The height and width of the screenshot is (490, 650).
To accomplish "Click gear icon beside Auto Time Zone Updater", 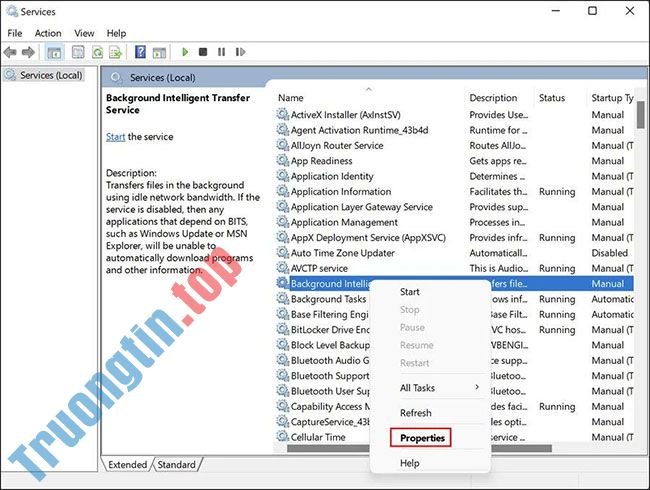I will (283, 252).
